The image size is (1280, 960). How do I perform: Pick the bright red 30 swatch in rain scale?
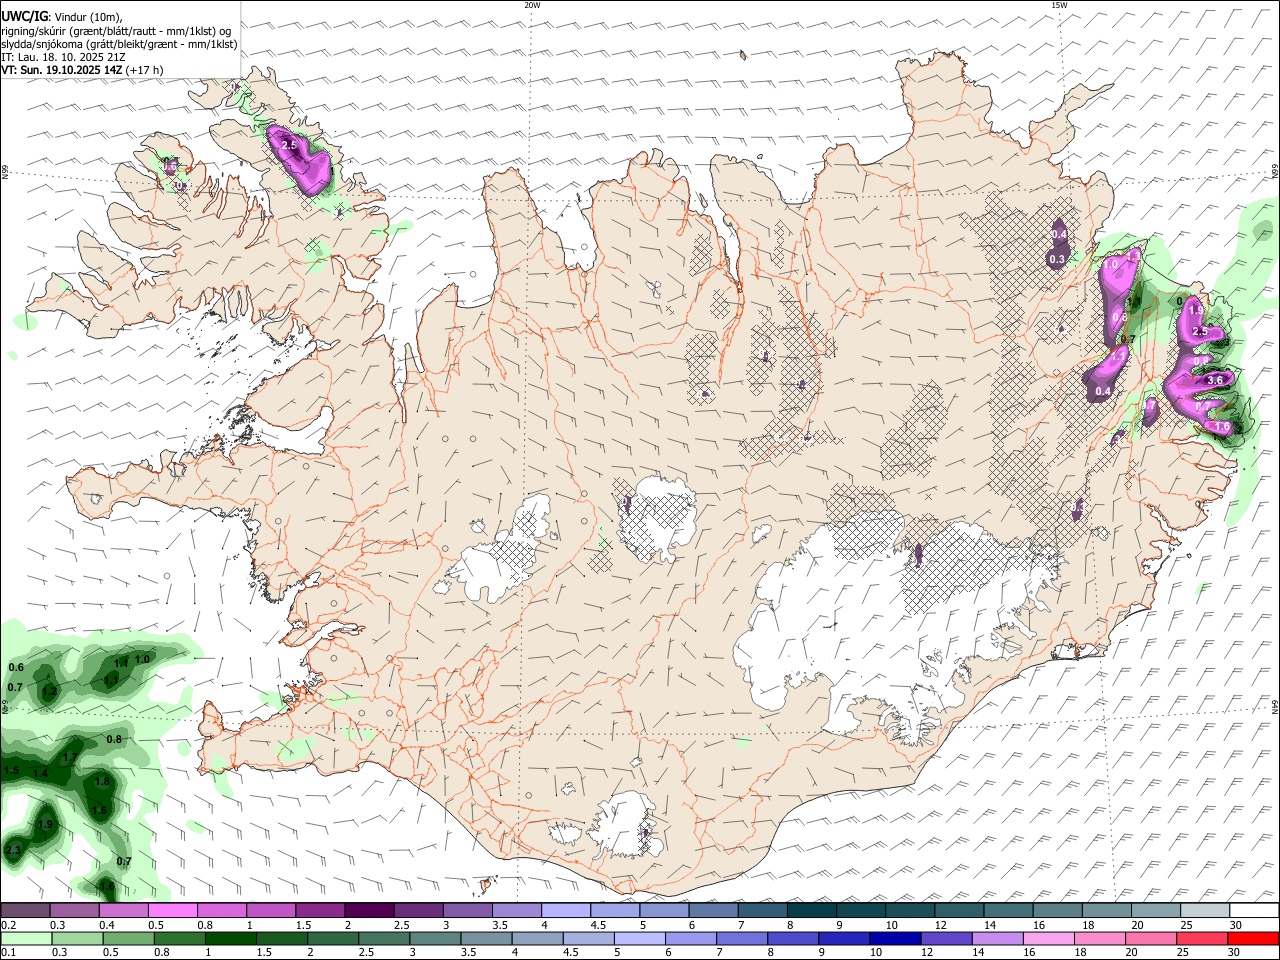[x=1253, y=938]
